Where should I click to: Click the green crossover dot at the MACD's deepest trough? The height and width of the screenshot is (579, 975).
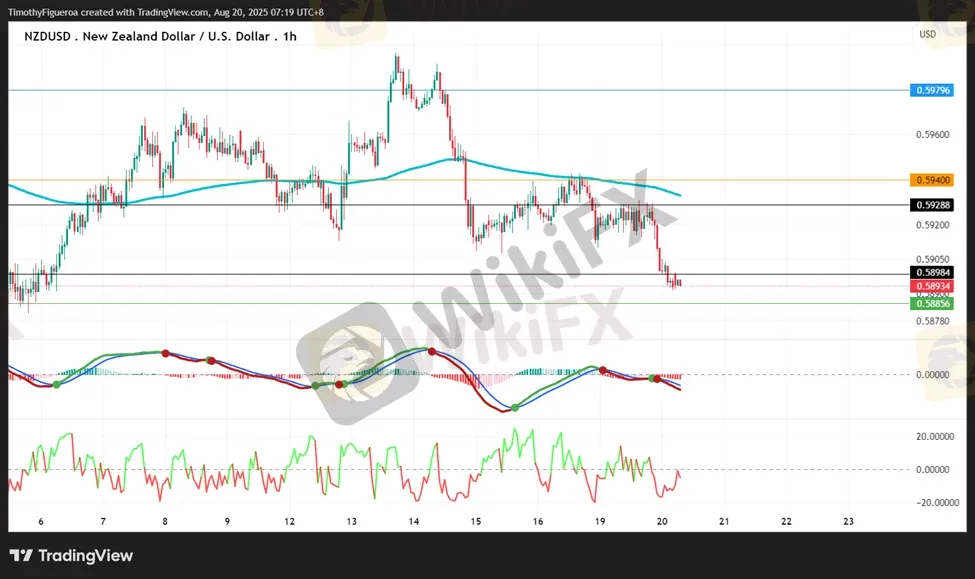[x=515, y=408]
